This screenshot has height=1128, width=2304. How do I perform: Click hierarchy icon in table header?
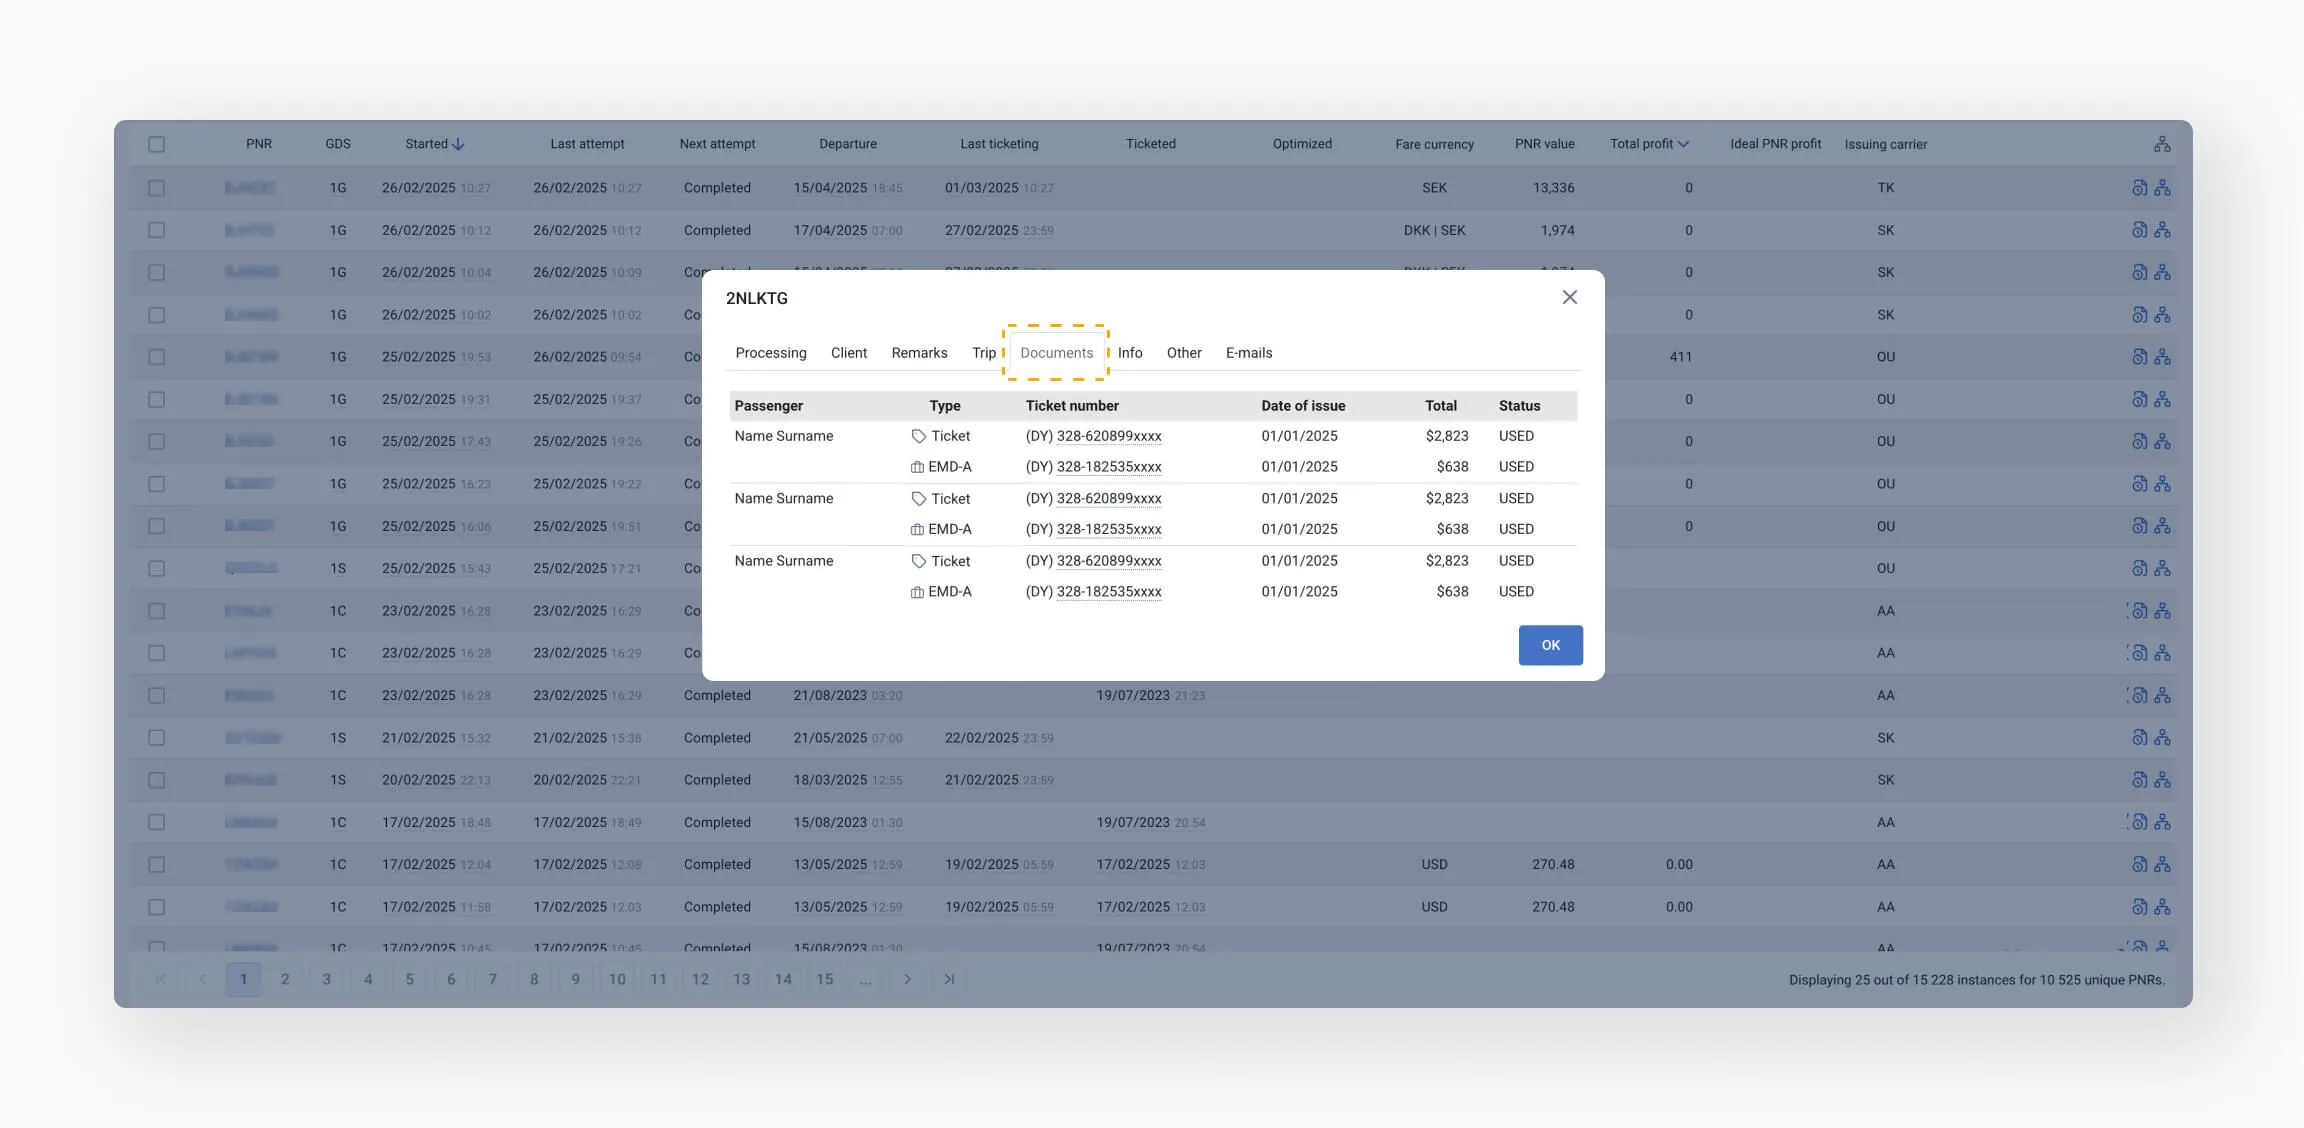2162,144
